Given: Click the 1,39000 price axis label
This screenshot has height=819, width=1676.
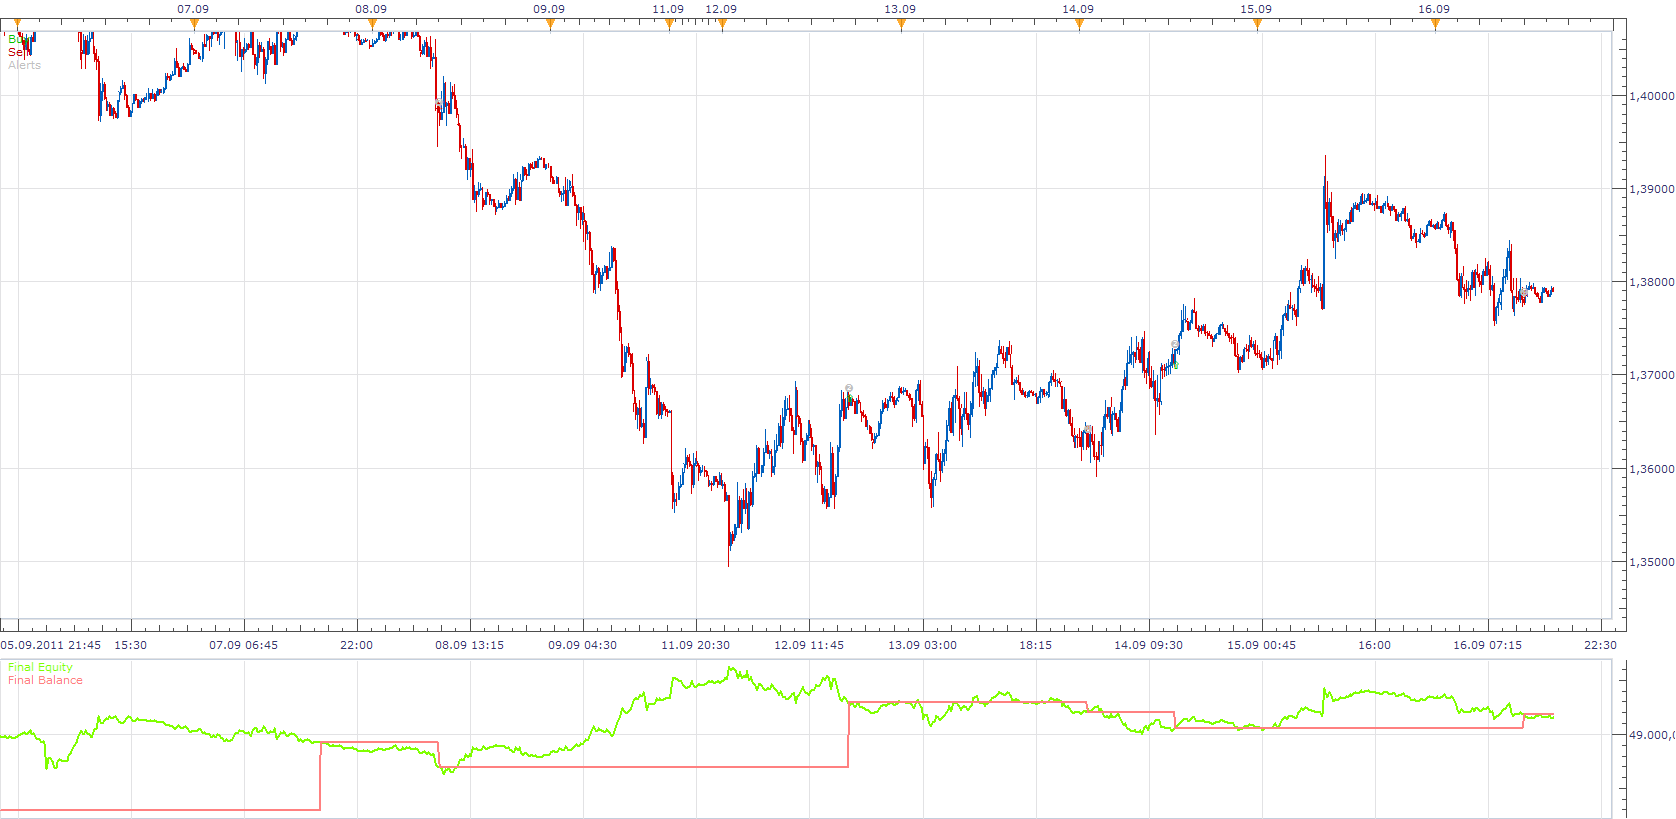Looking at the screenshot, I should pyautogui.click(x=1651, y=189).
